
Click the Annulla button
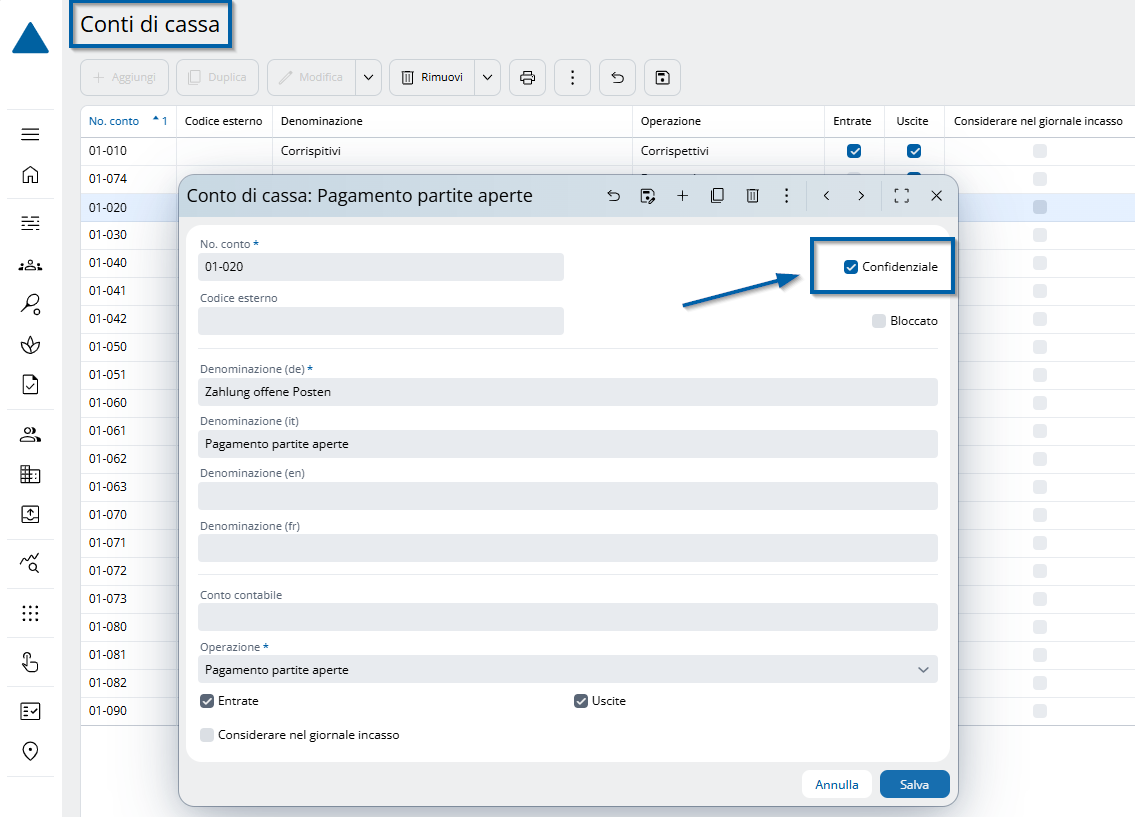(x=836, y=785)
